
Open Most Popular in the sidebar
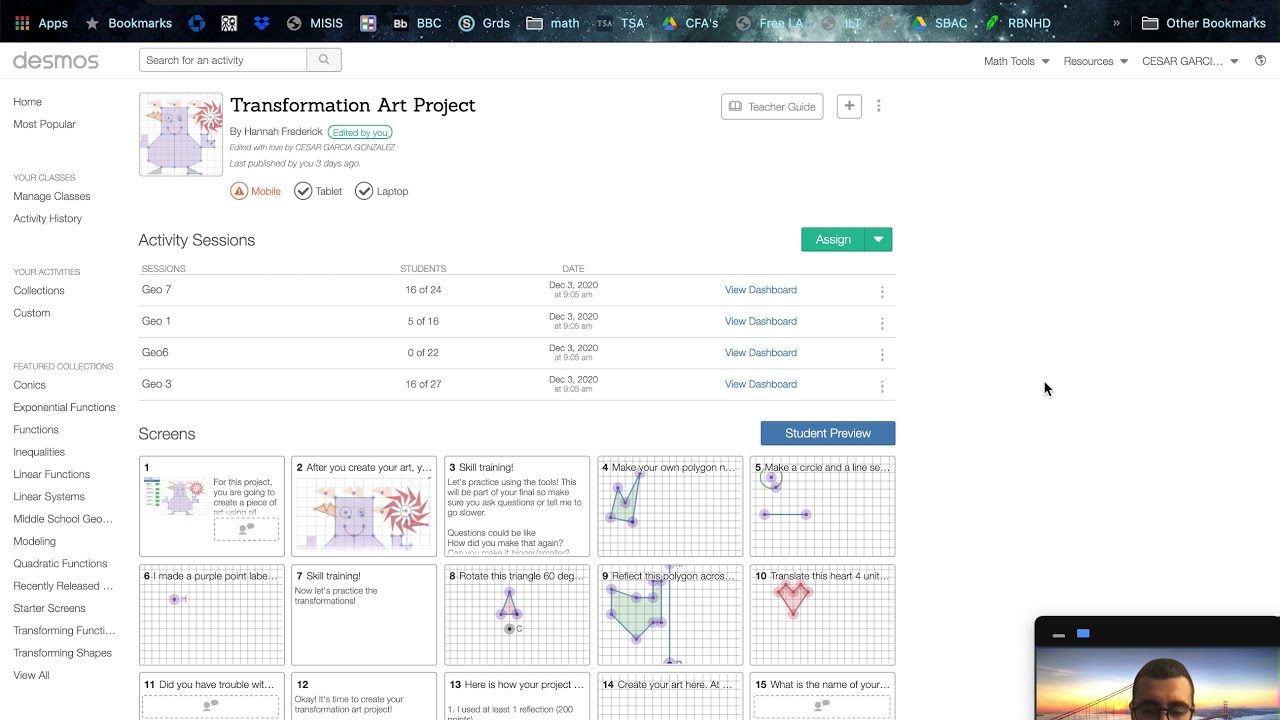click(44, 124)
